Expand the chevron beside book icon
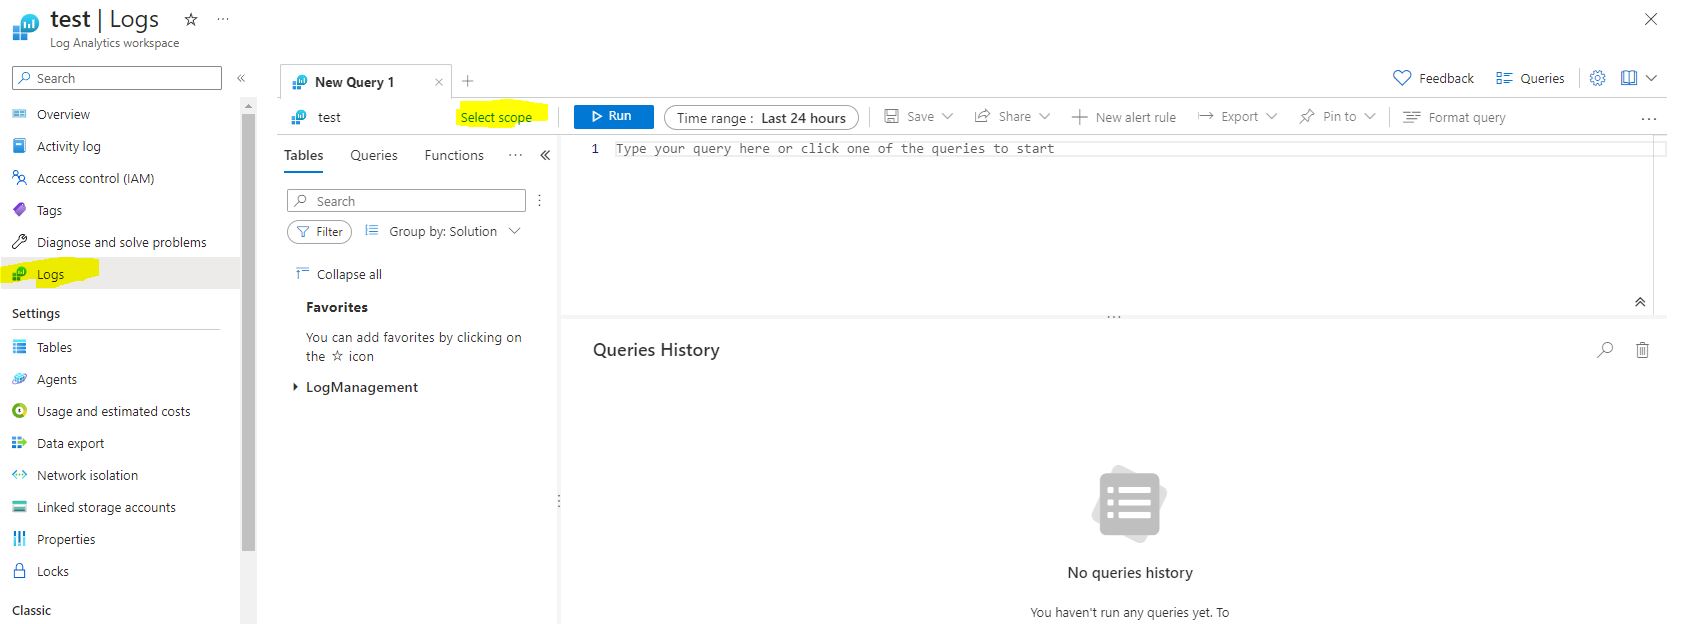This screenshot has width=1687, height=624. click(x=1651, y=78)
